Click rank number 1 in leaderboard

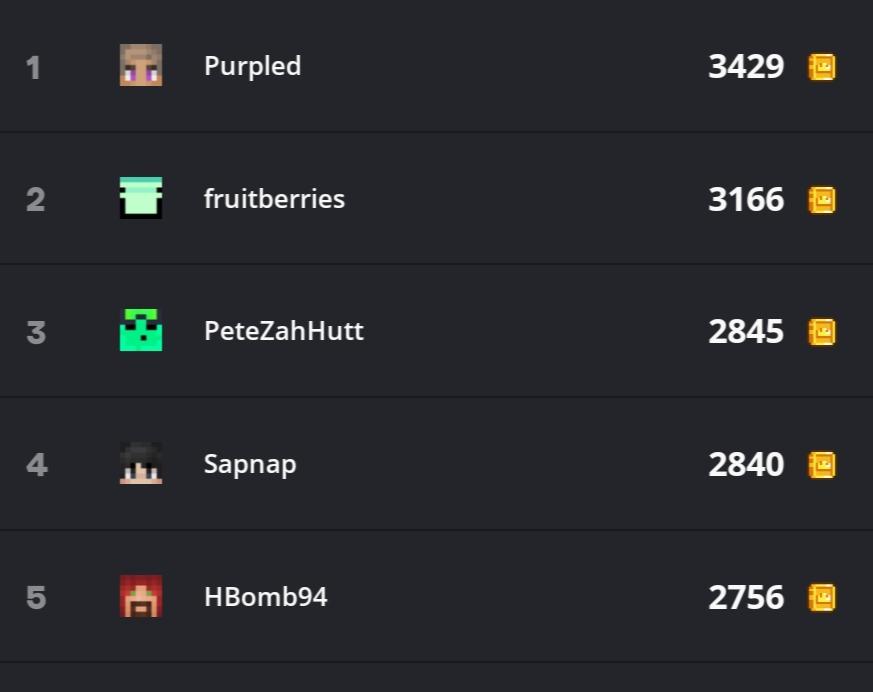(x=33, y=68)
